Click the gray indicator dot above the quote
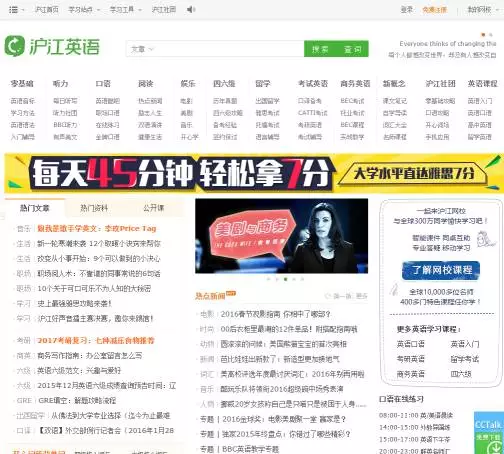The height and width of the screenshot is (454, 504). coord(490,35)
